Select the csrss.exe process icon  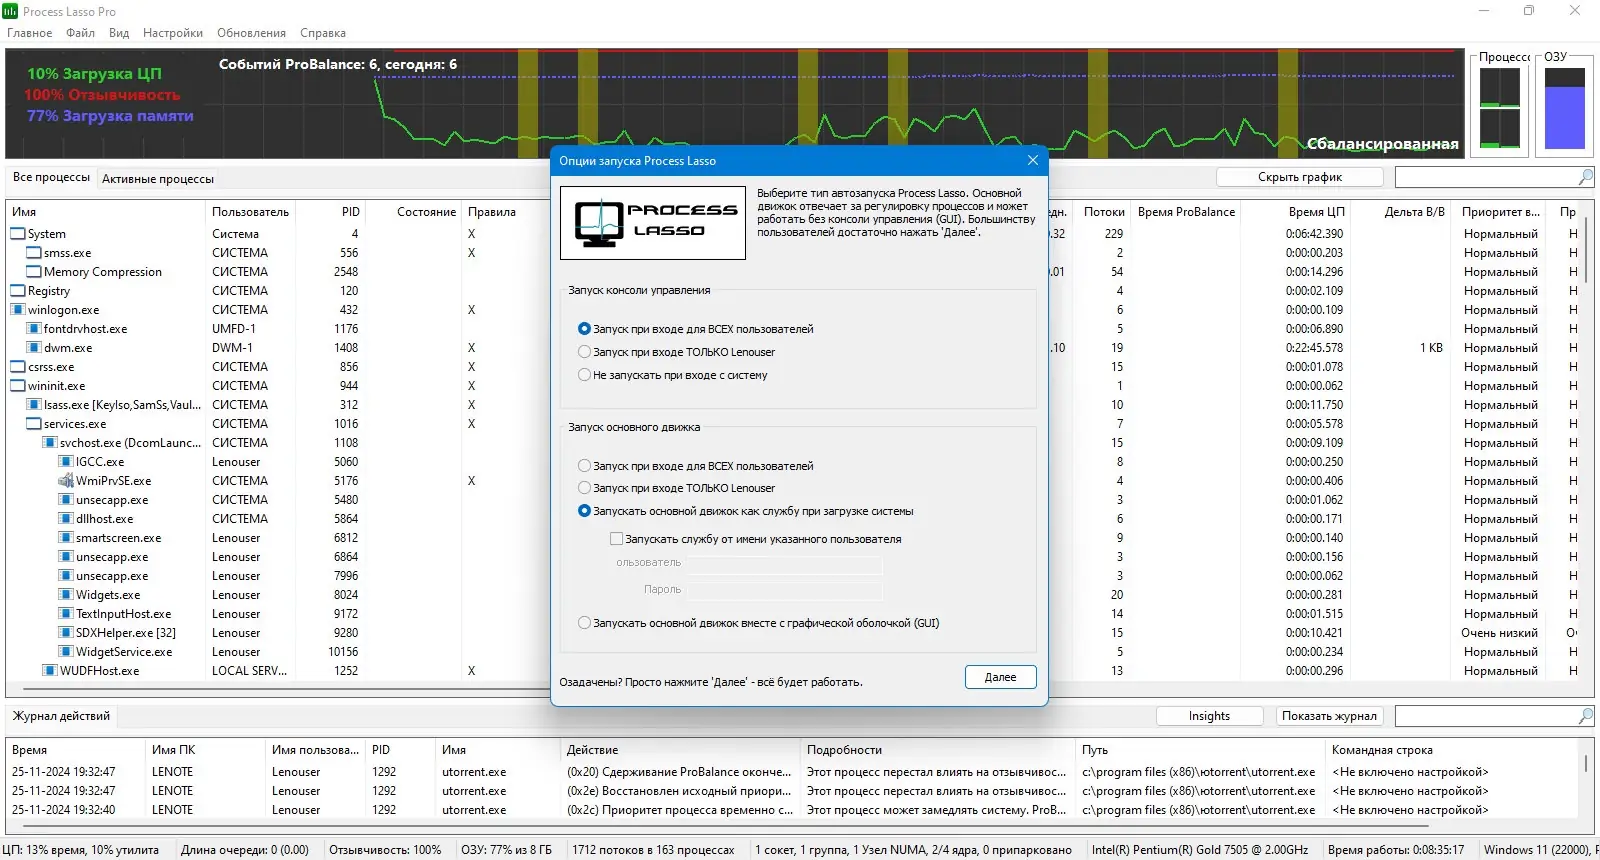(18, 367)
